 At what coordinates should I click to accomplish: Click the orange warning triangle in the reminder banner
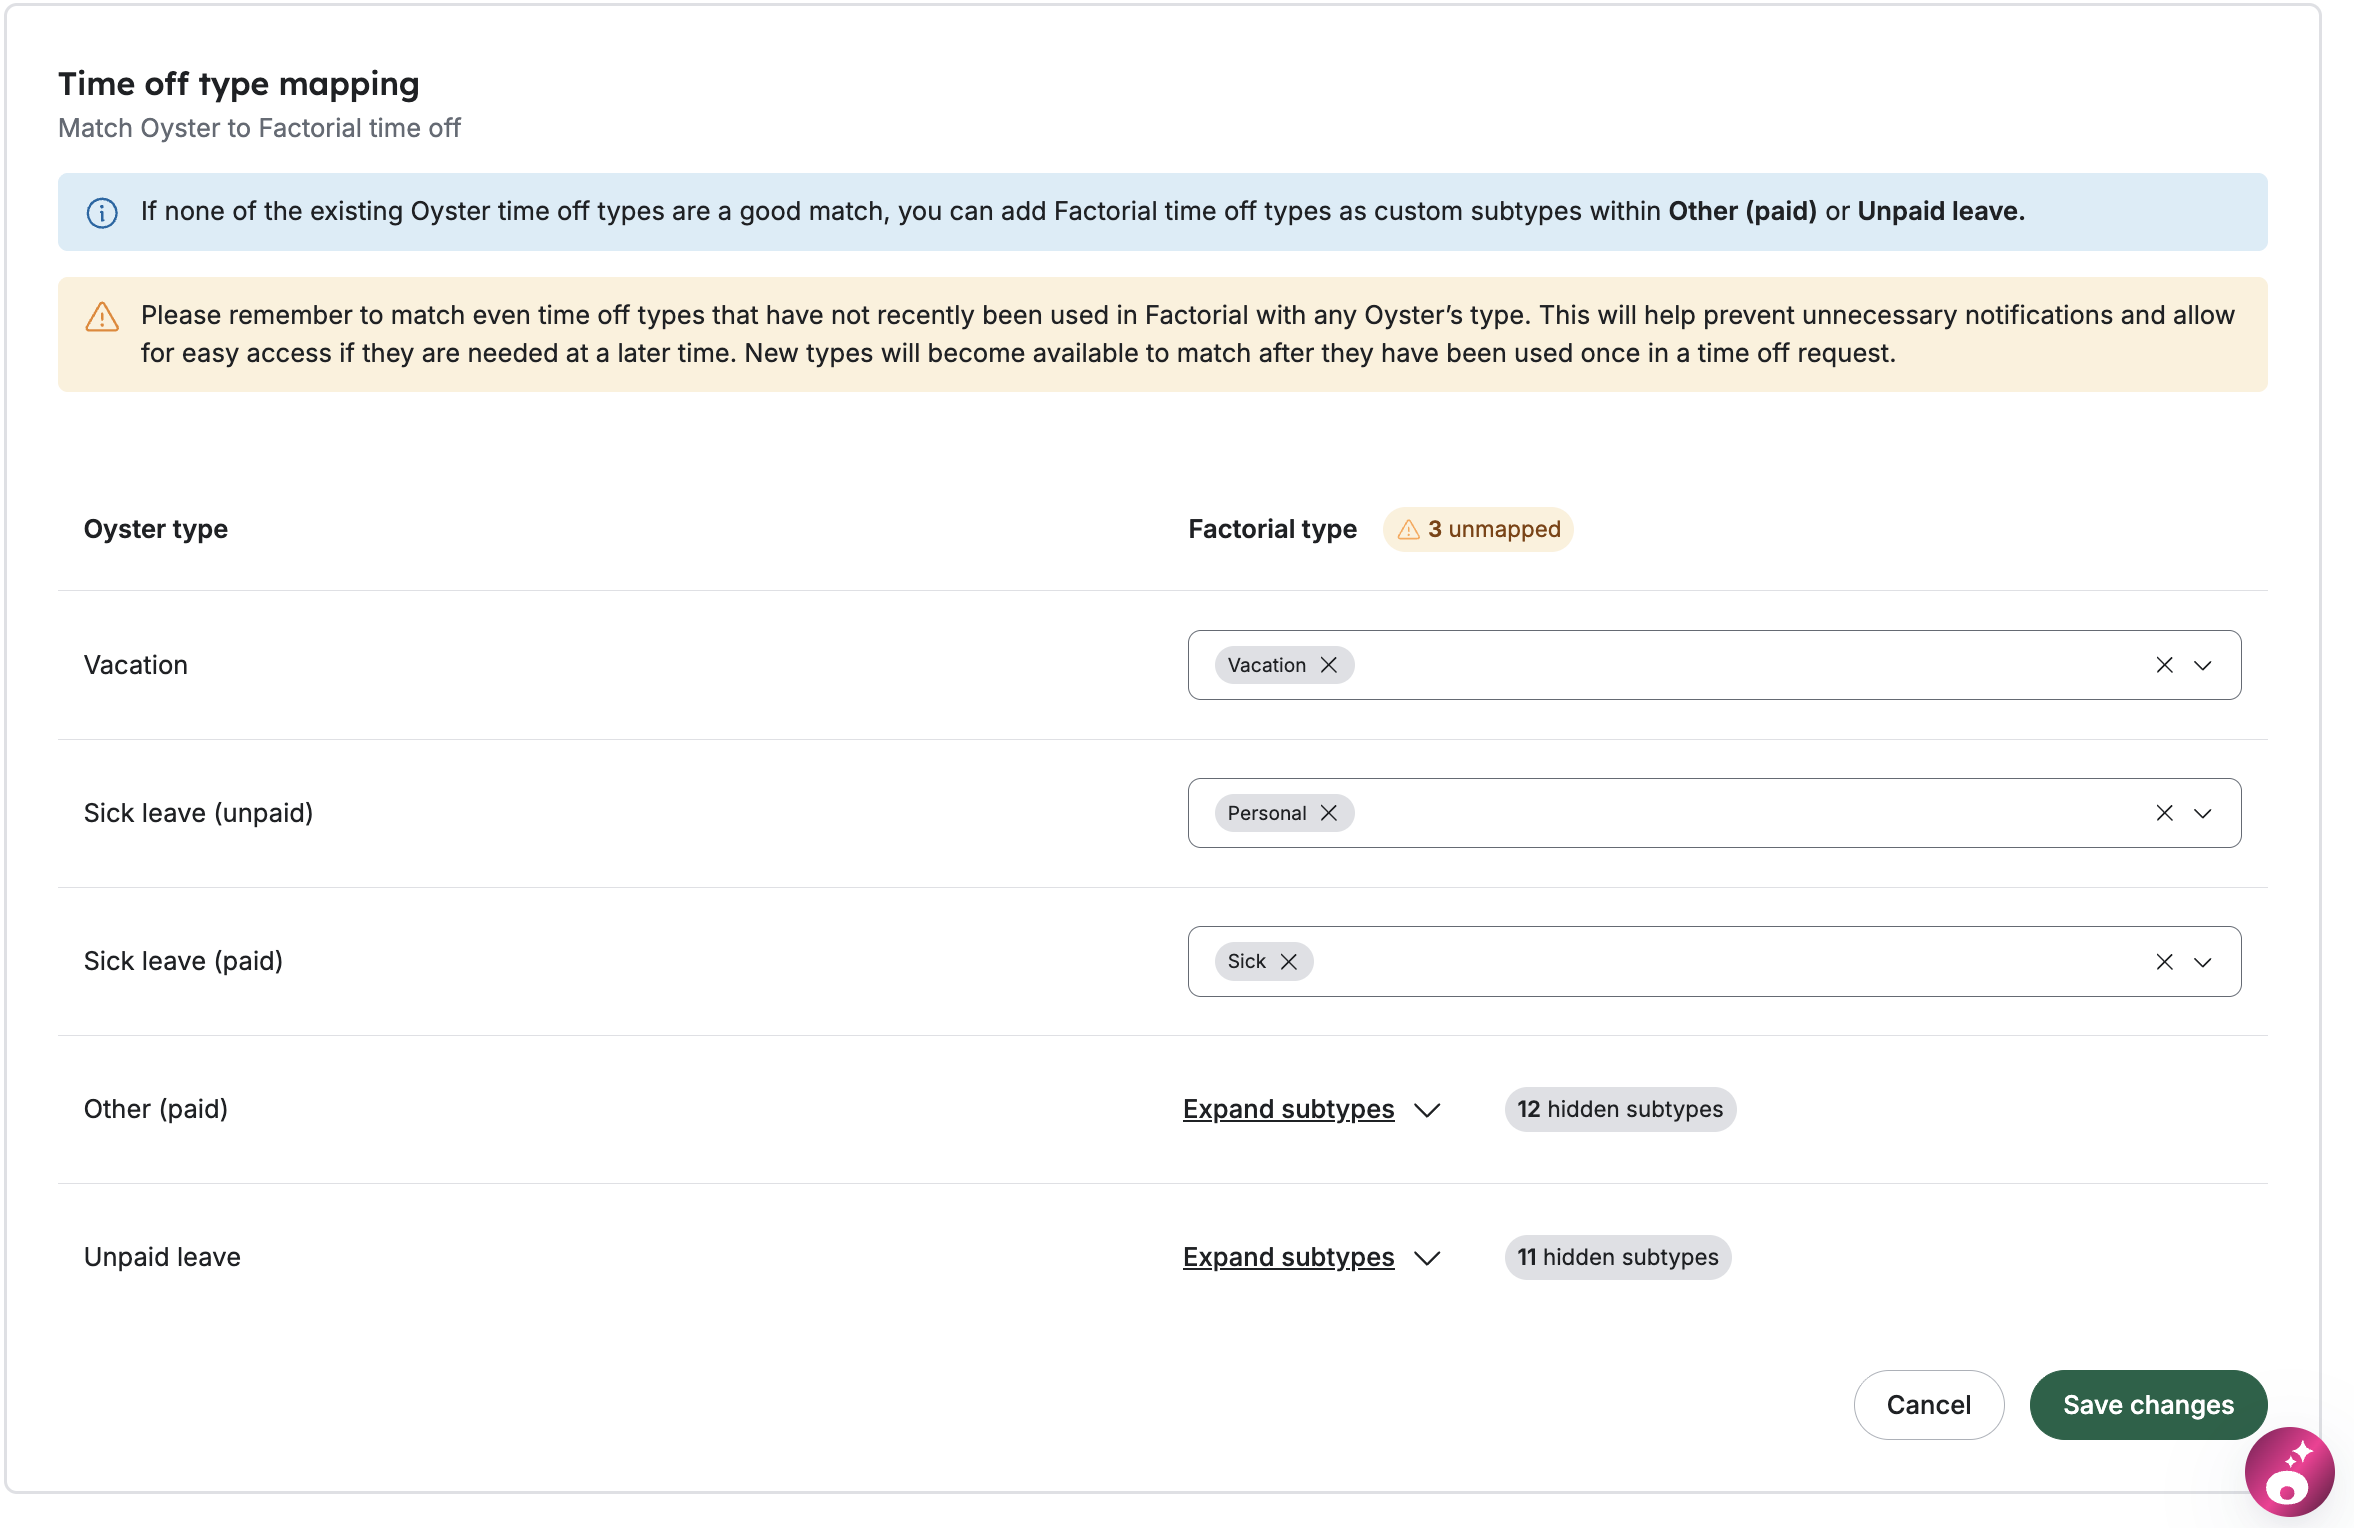(x=102, y=316)
